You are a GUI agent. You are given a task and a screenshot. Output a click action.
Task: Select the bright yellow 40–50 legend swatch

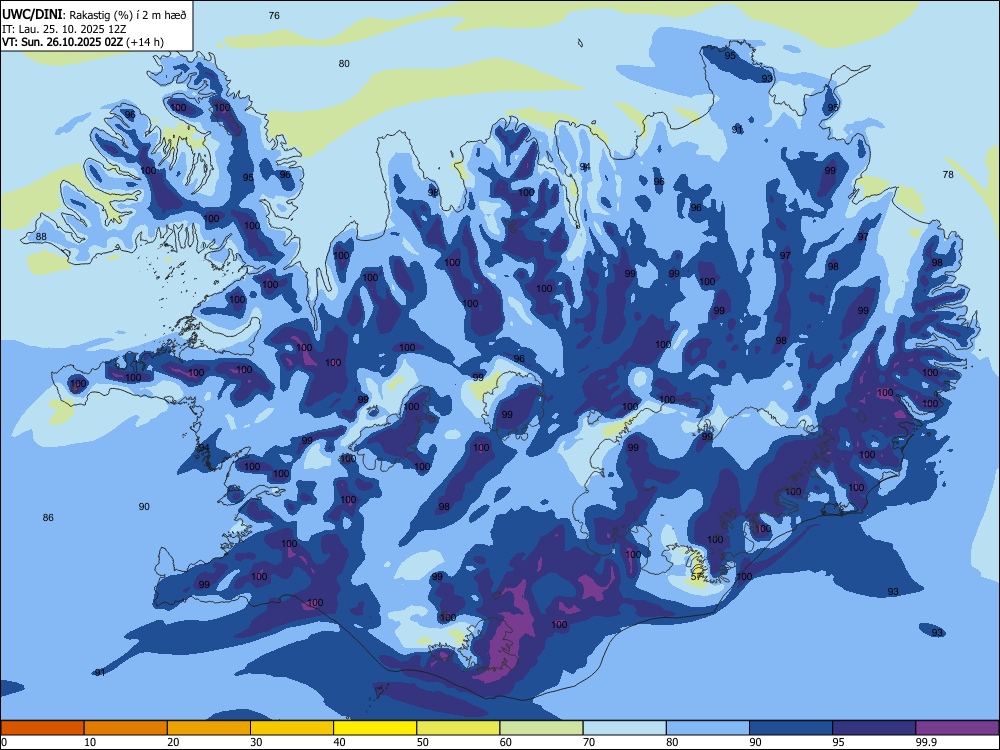[x=375, y=728]
